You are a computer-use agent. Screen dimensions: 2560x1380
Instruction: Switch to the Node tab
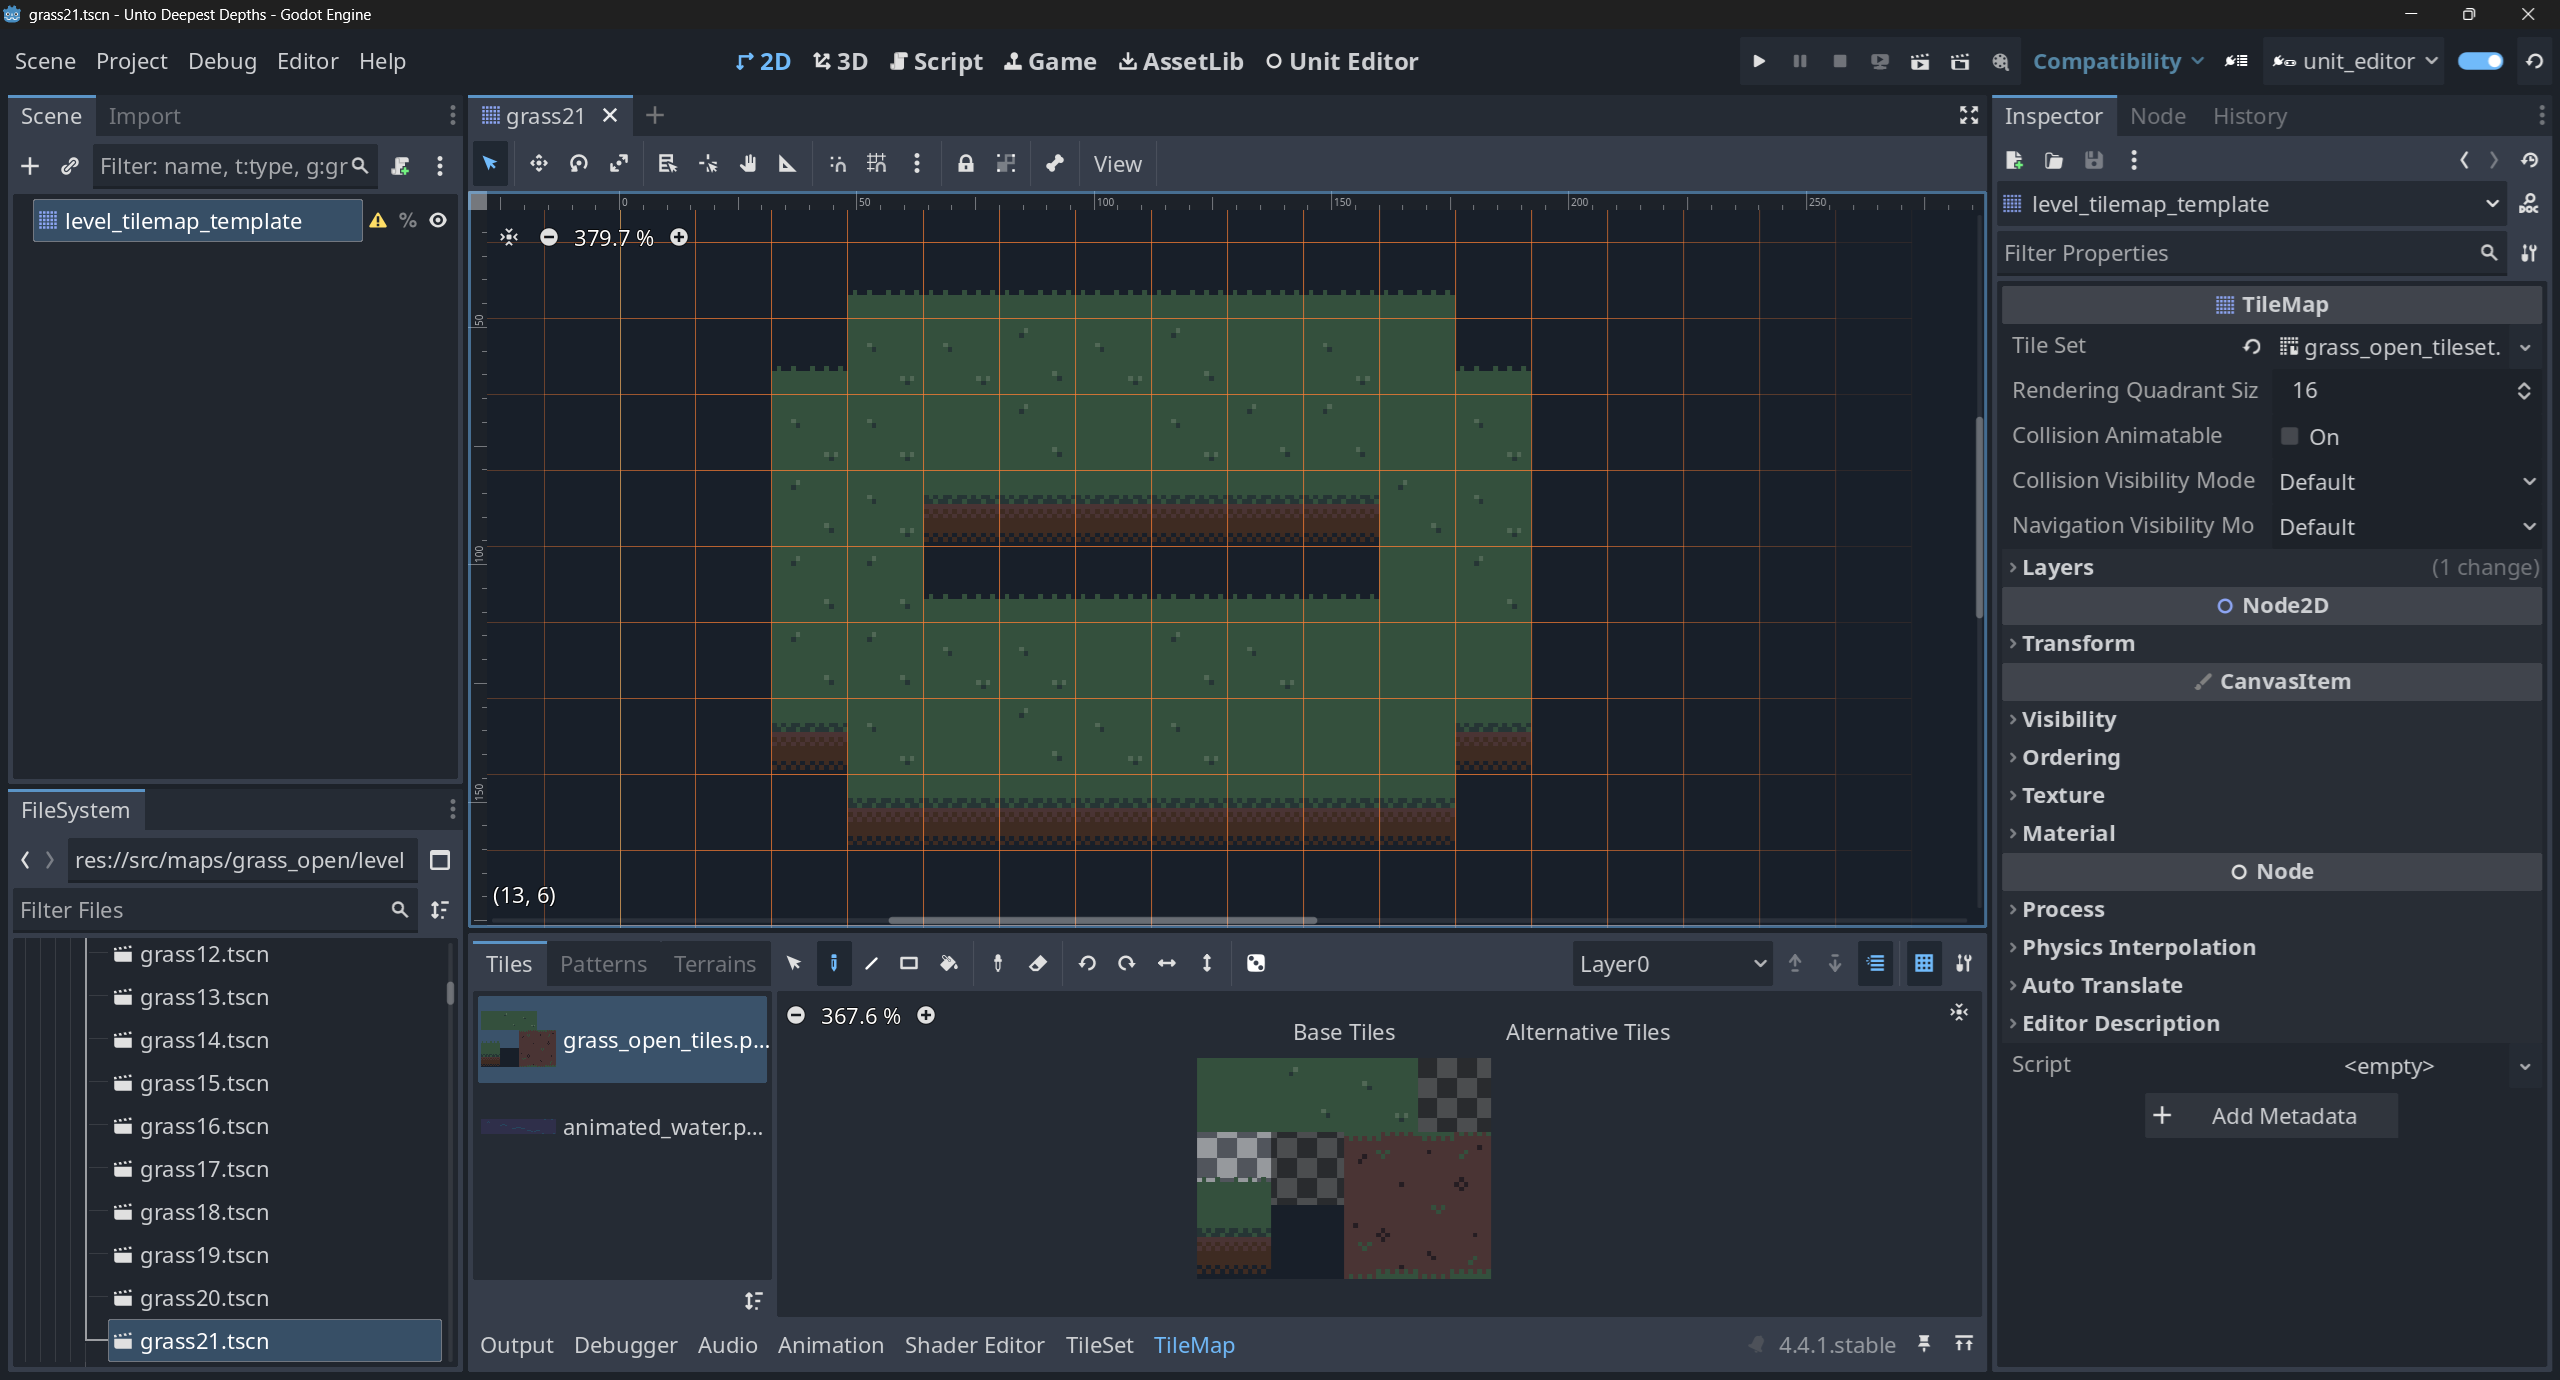click(x=2157, y=116)
